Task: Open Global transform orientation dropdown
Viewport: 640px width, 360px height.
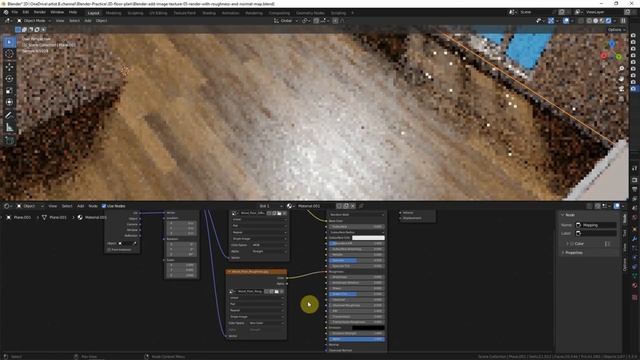Action: (x=286, y=20)
